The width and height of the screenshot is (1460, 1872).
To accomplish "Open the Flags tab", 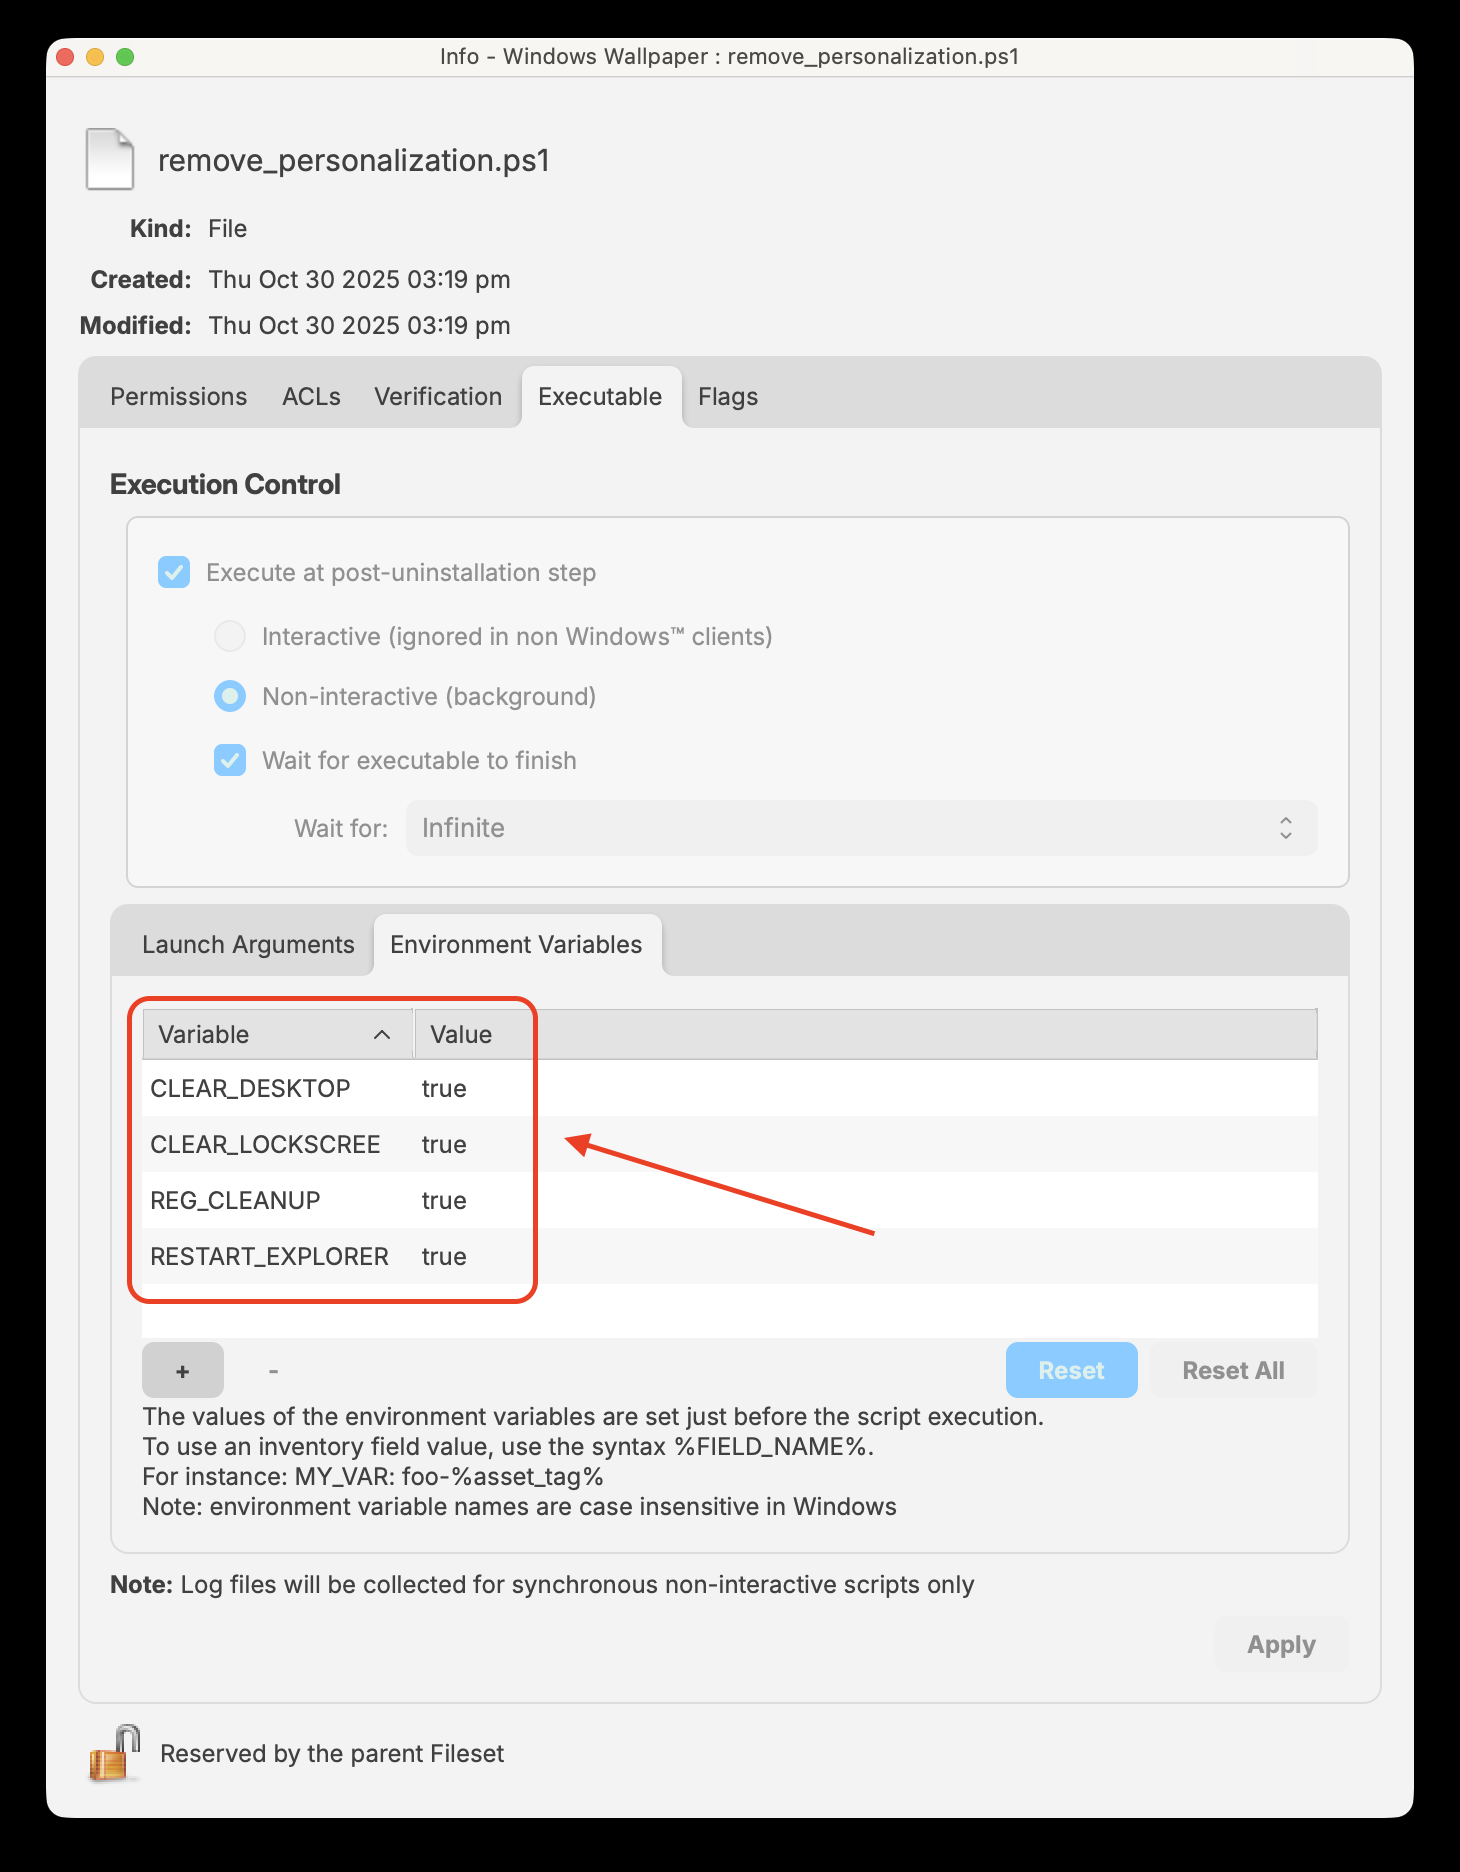I will coord(728,397).
